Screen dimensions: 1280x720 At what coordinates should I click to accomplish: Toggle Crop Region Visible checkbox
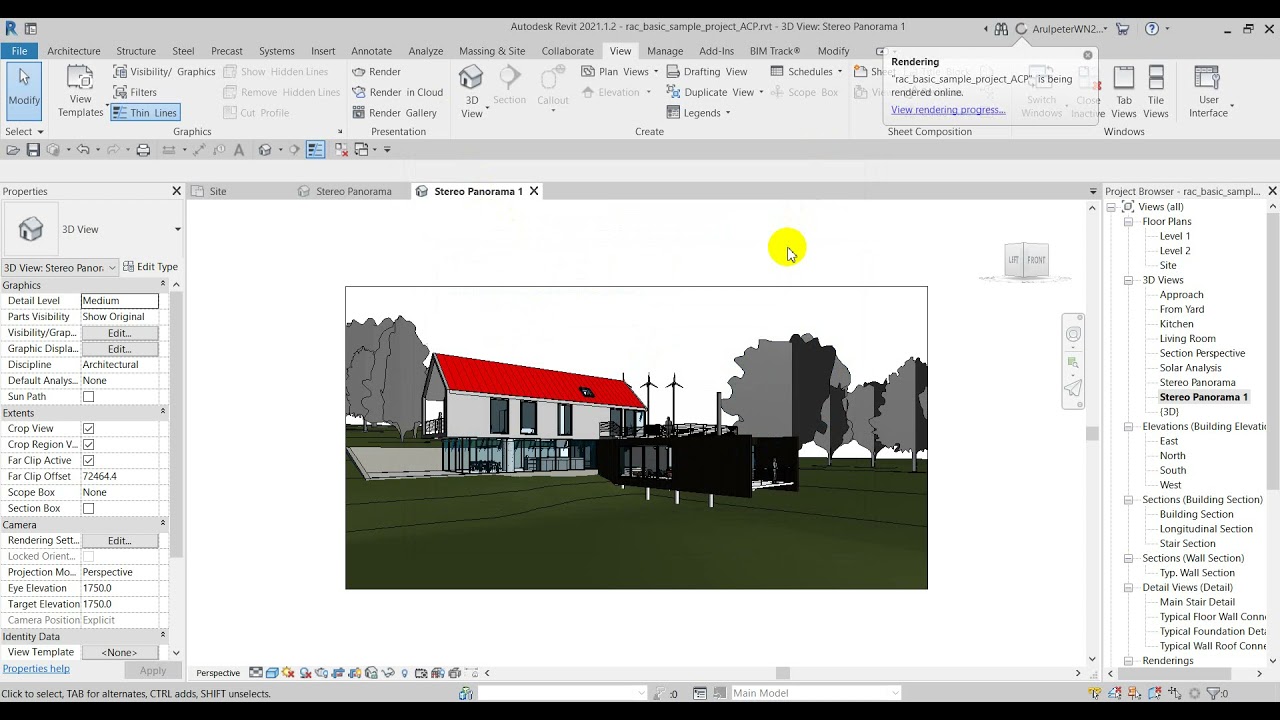coord(88,445)
